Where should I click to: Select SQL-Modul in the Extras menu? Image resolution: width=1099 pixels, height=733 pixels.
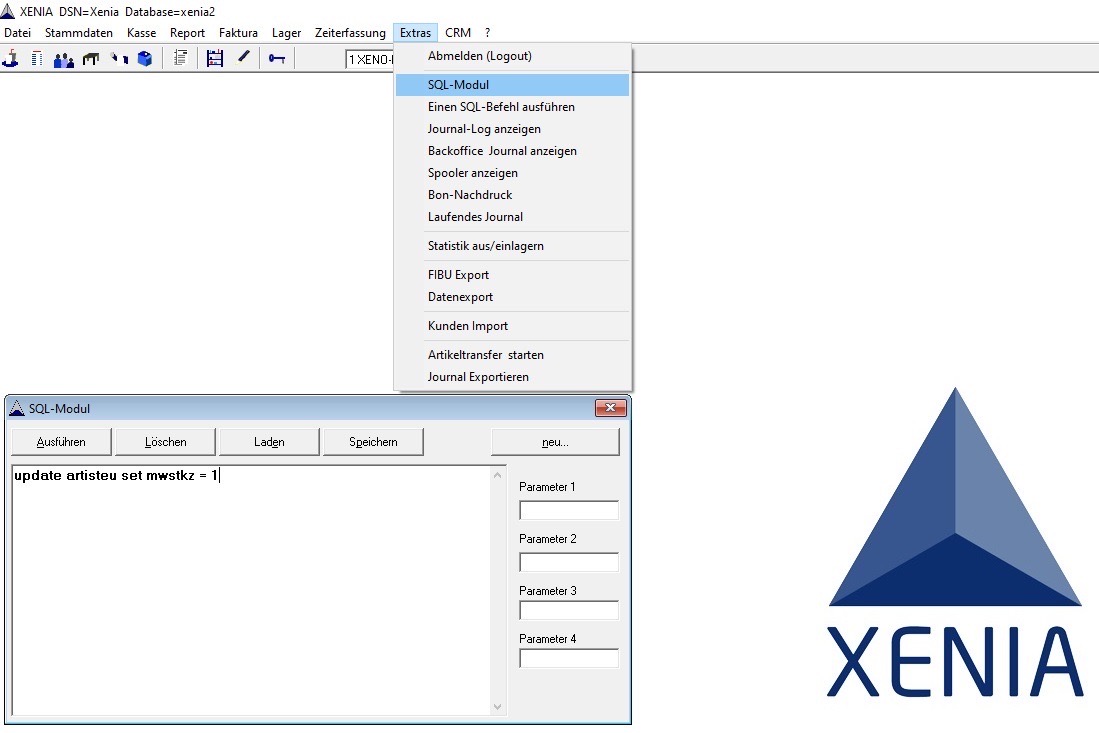point(512,85)
